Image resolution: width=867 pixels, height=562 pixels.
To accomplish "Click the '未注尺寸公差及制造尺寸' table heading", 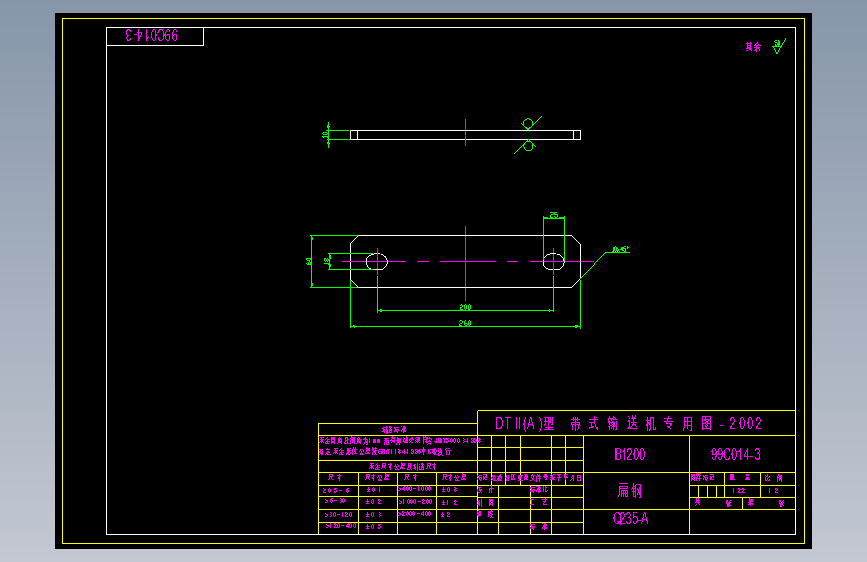I will pos(403,466).
